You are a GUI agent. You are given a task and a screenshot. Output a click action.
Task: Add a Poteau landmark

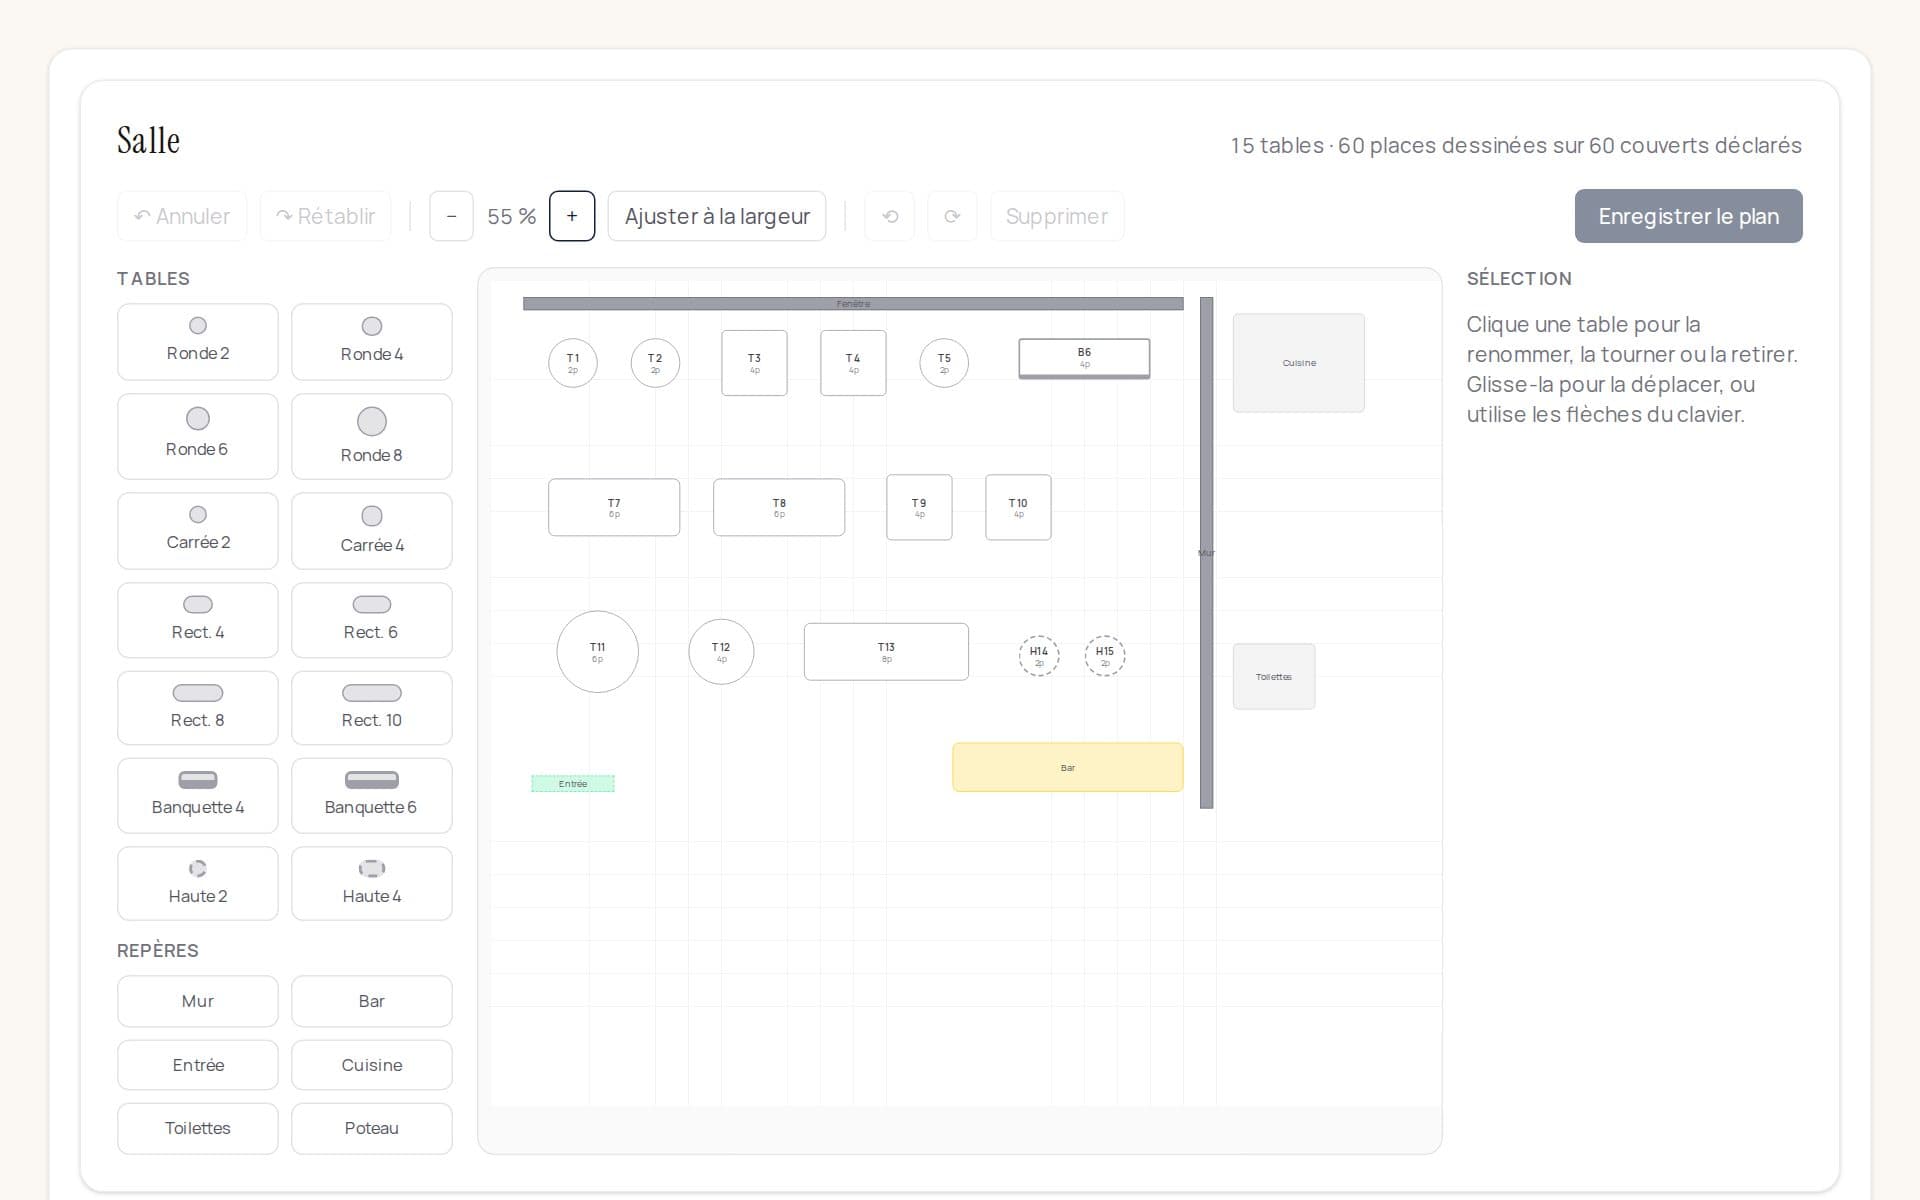tap(372, 1128)
